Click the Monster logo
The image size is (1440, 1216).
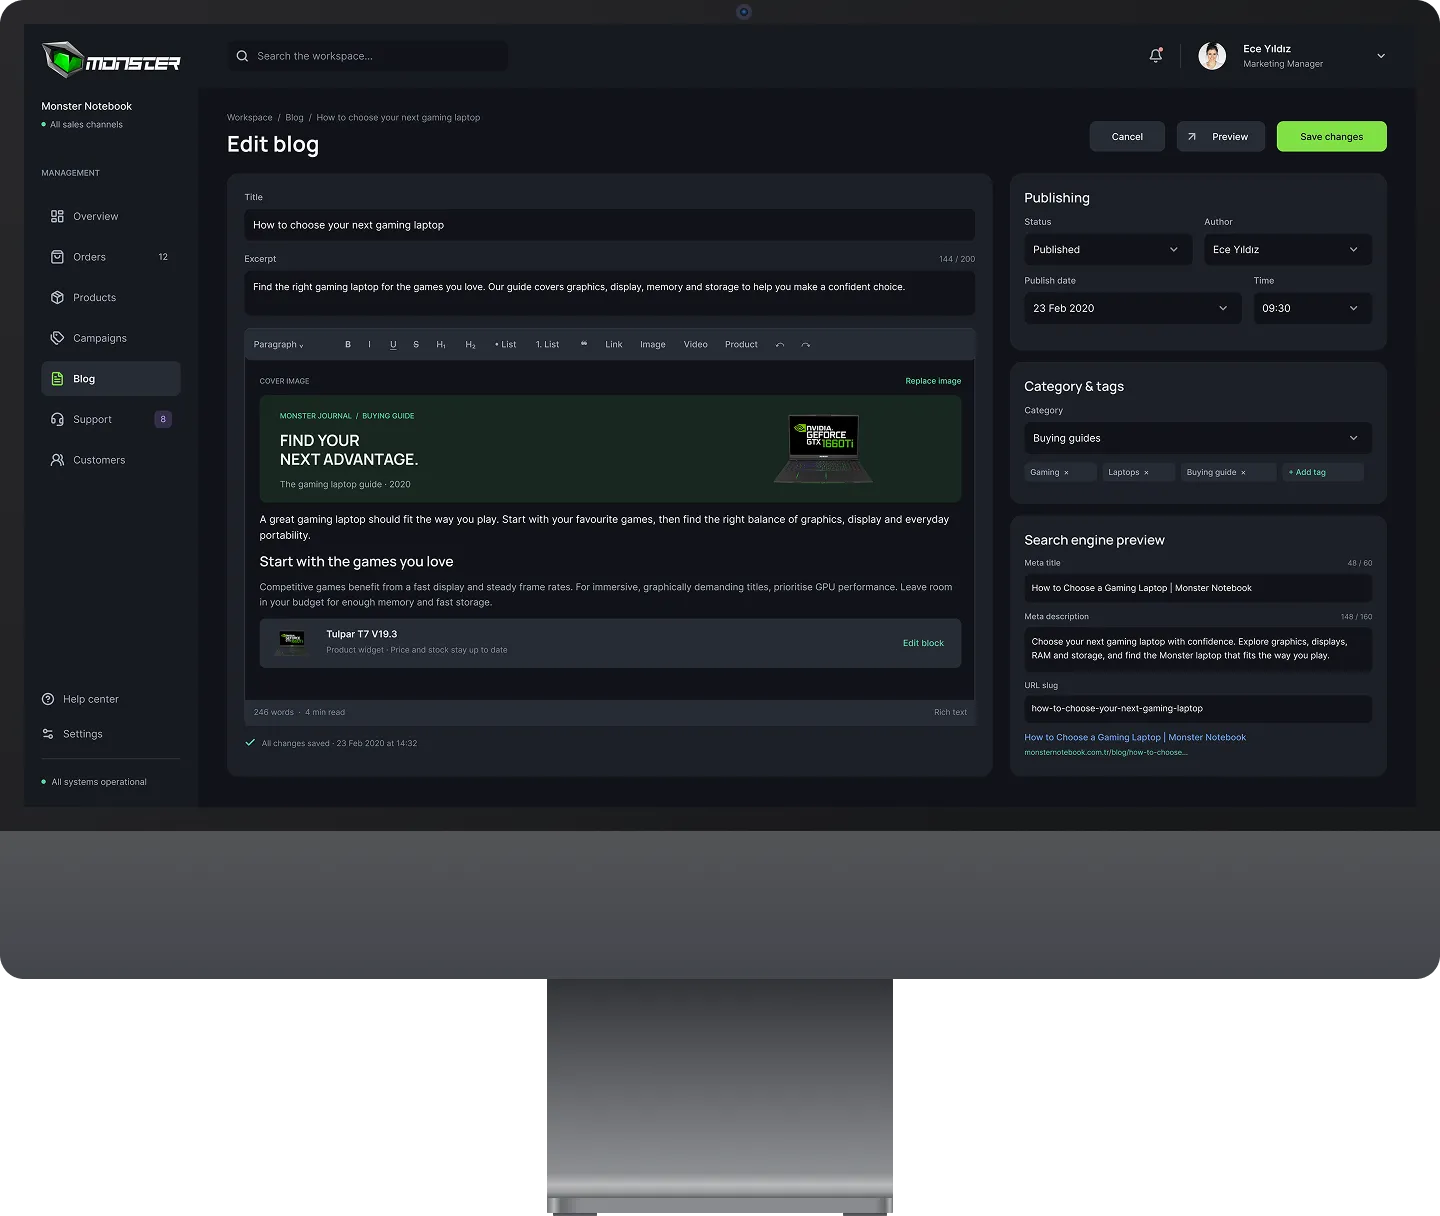point(111,60)
